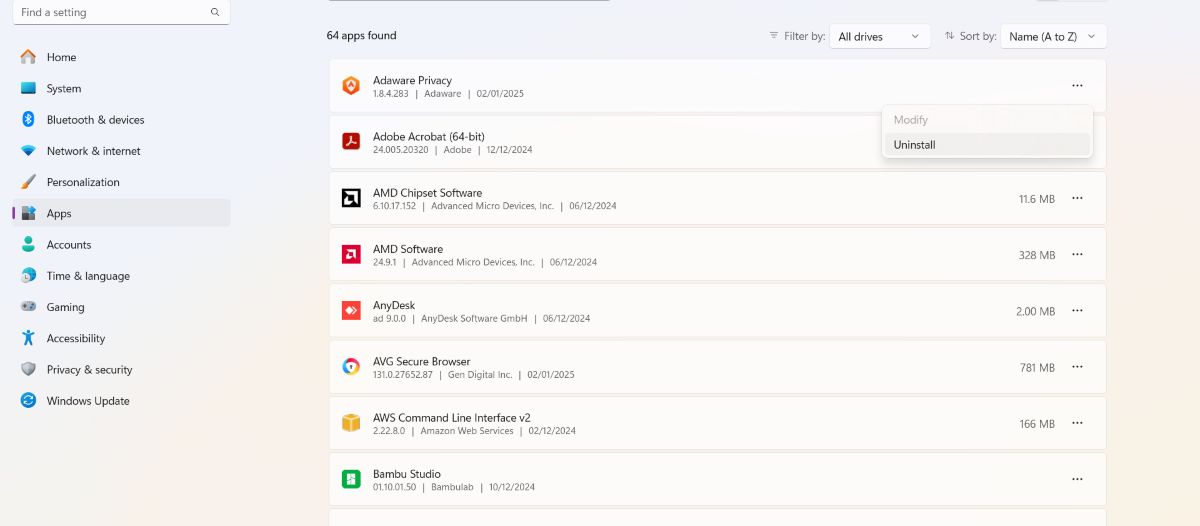The image size is (1200, 526).
Task: Open the Personalization brush icon
Action: point(28,182)
